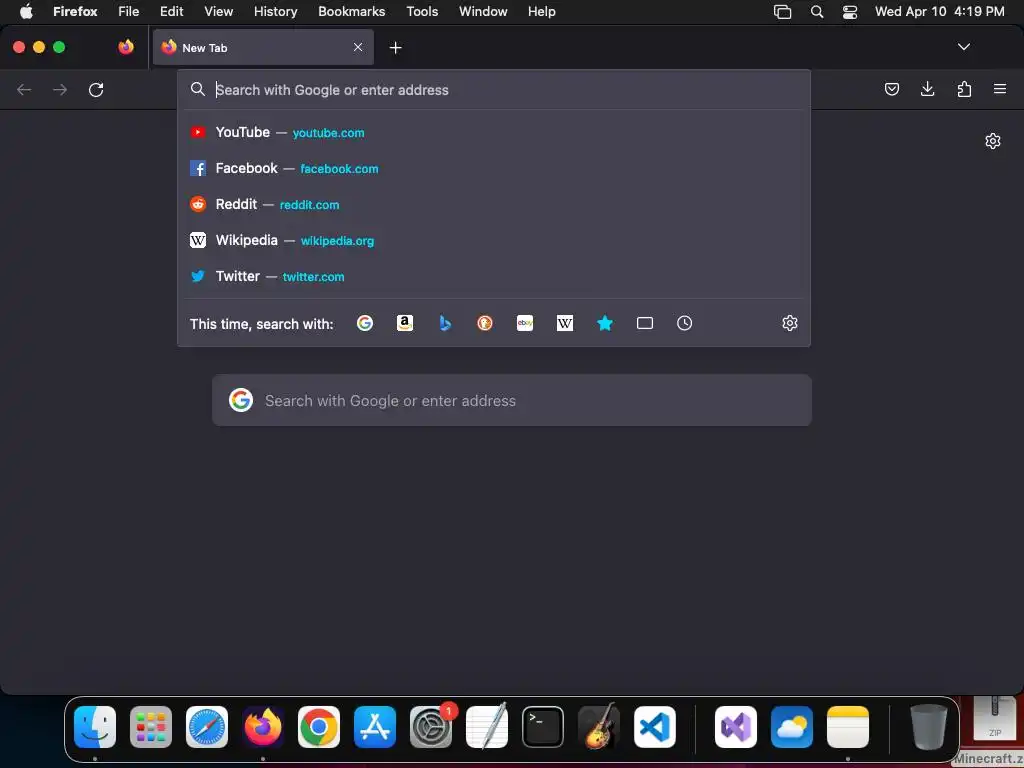Screen dimensions: 1024x768
Task: Search this time with Bing
Action: pyautogui.click(x=445, y=323)
